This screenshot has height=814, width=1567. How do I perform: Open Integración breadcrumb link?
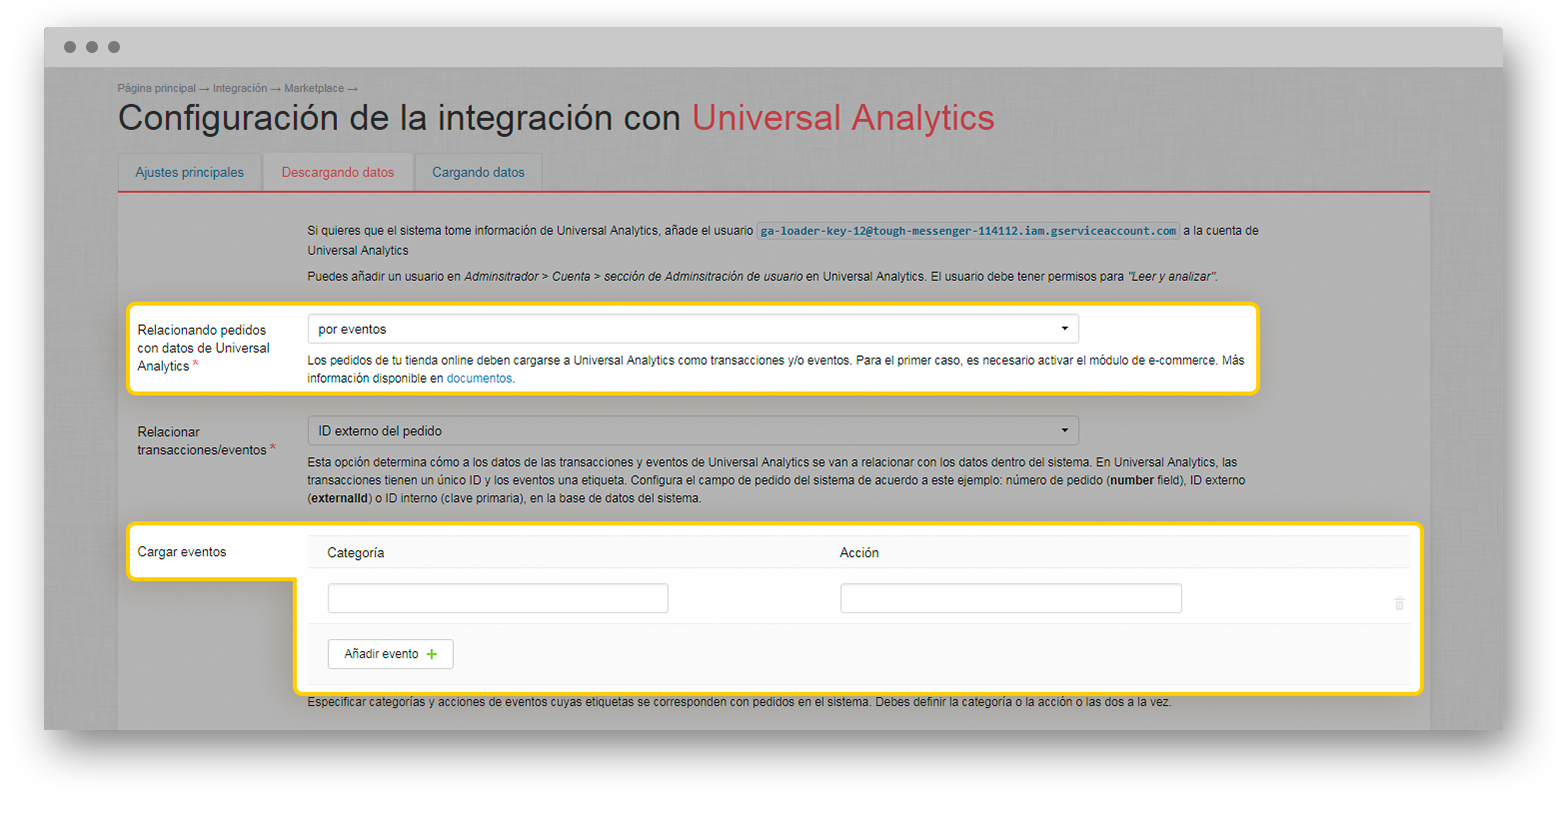click(x=240, y=88)
